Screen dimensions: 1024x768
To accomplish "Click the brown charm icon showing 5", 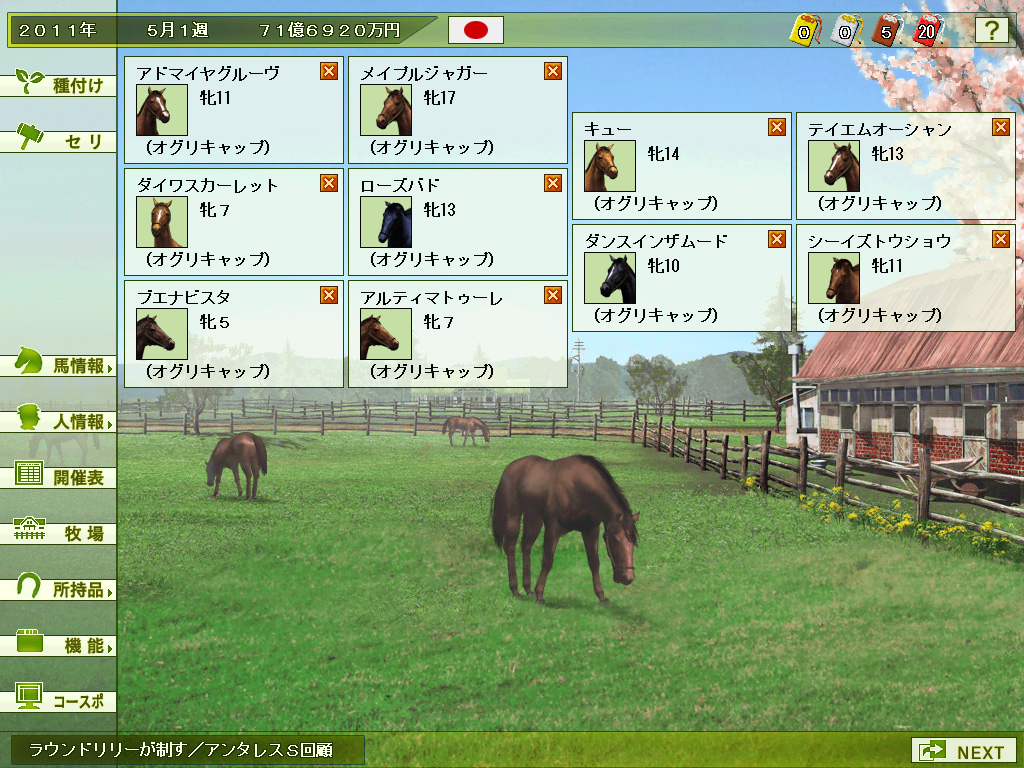I will pos(886,31).
